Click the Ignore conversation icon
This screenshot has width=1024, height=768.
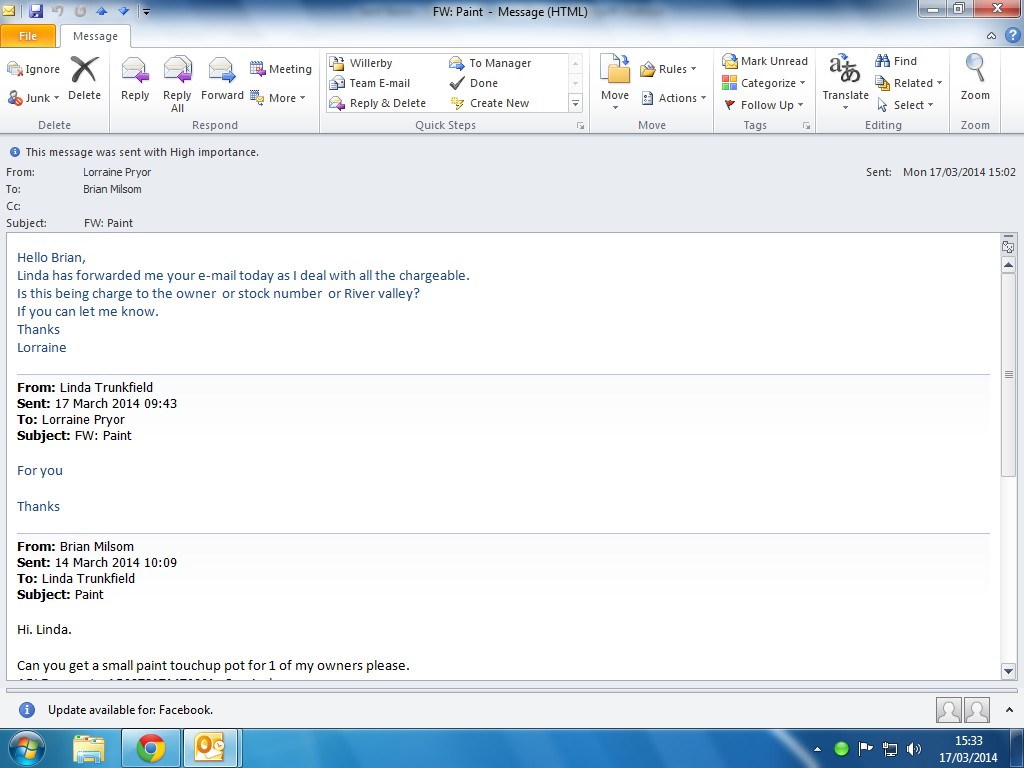coord(33,69)
